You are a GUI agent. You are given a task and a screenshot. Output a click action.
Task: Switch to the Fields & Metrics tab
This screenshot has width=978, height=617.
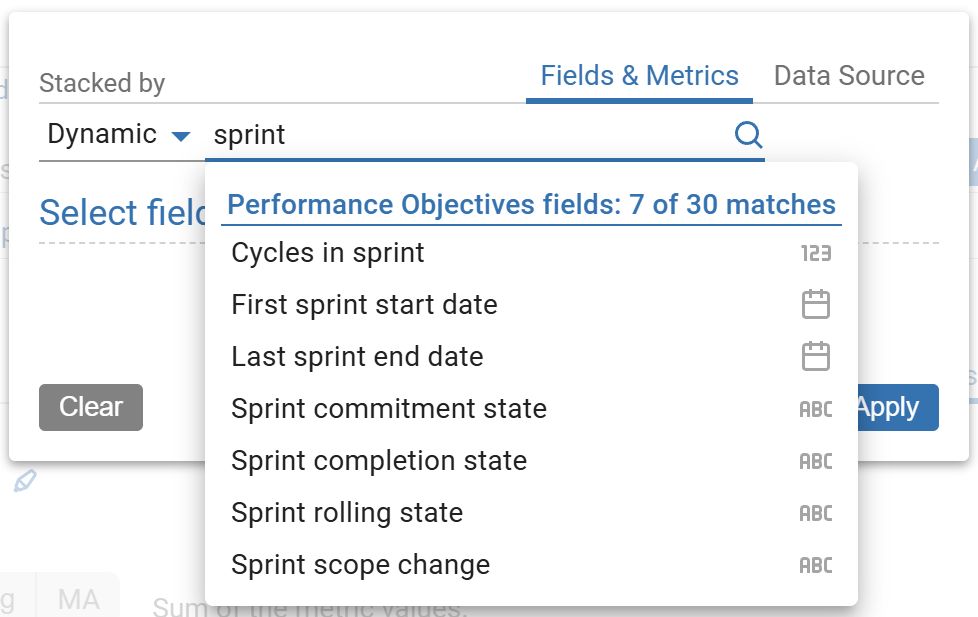click(639, 76)
